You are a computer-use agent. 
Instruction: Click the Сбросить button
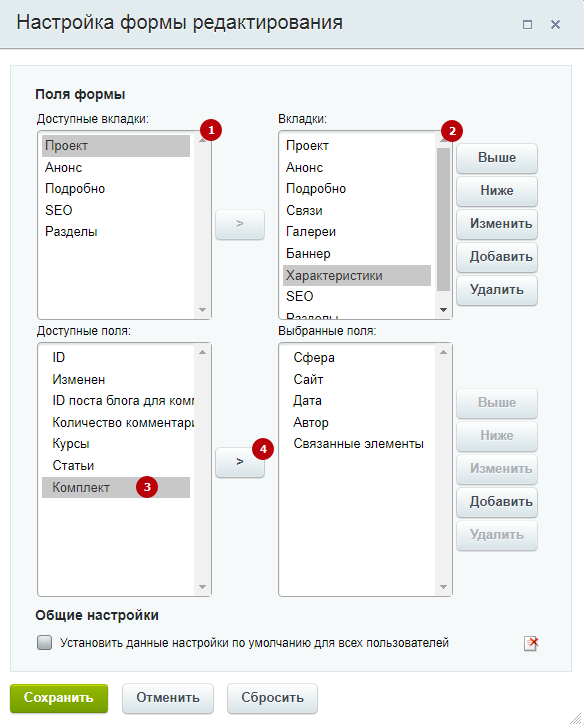[x=272, y=698]
